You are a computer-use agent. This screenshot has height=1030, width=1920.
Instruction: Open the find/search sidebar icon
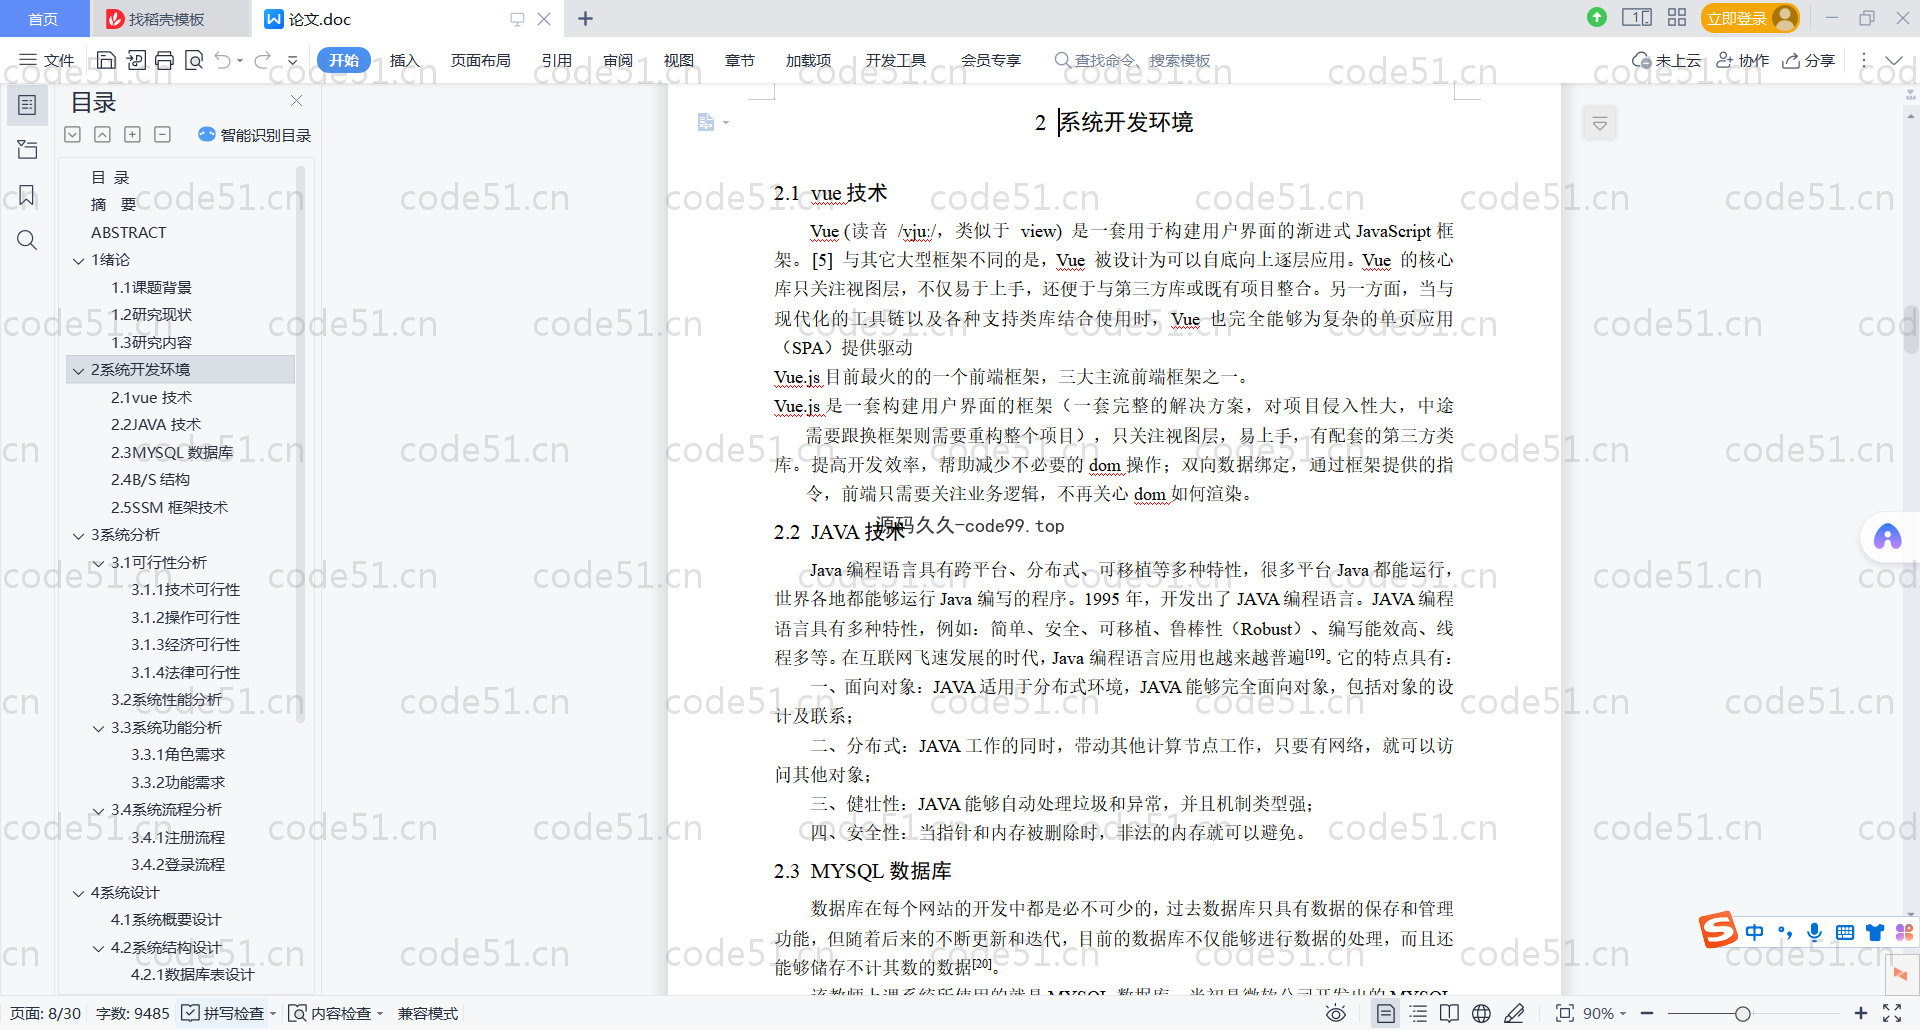[27, 240]
